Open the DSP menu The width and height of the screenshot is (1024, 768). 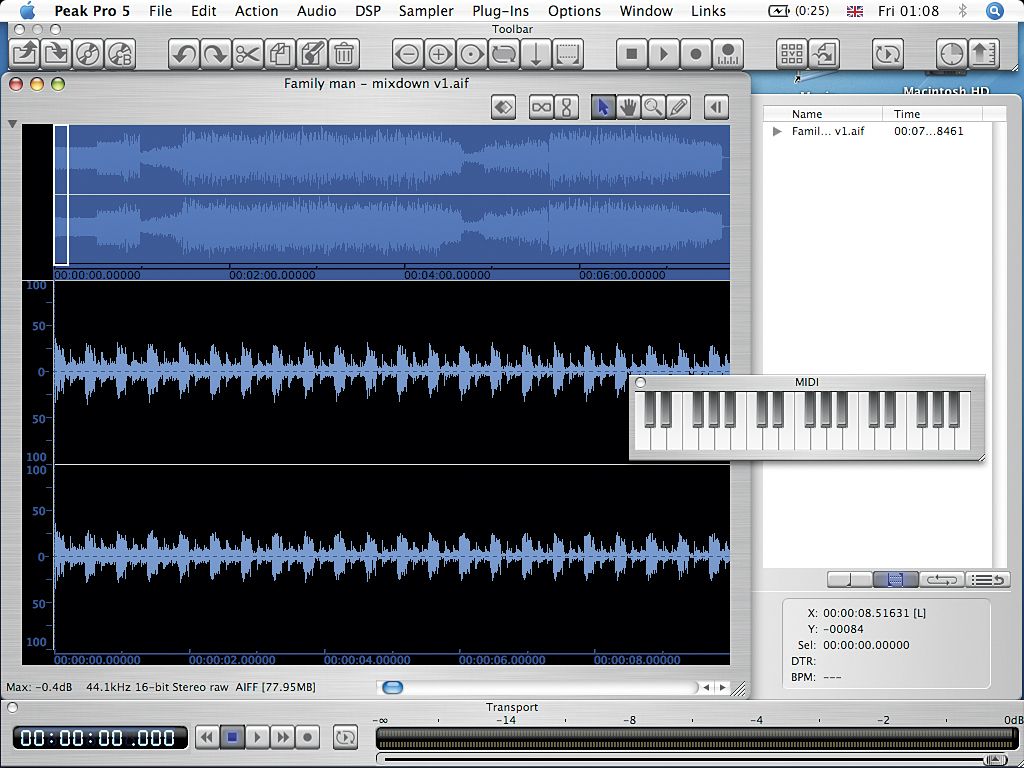tap(368, 11)
